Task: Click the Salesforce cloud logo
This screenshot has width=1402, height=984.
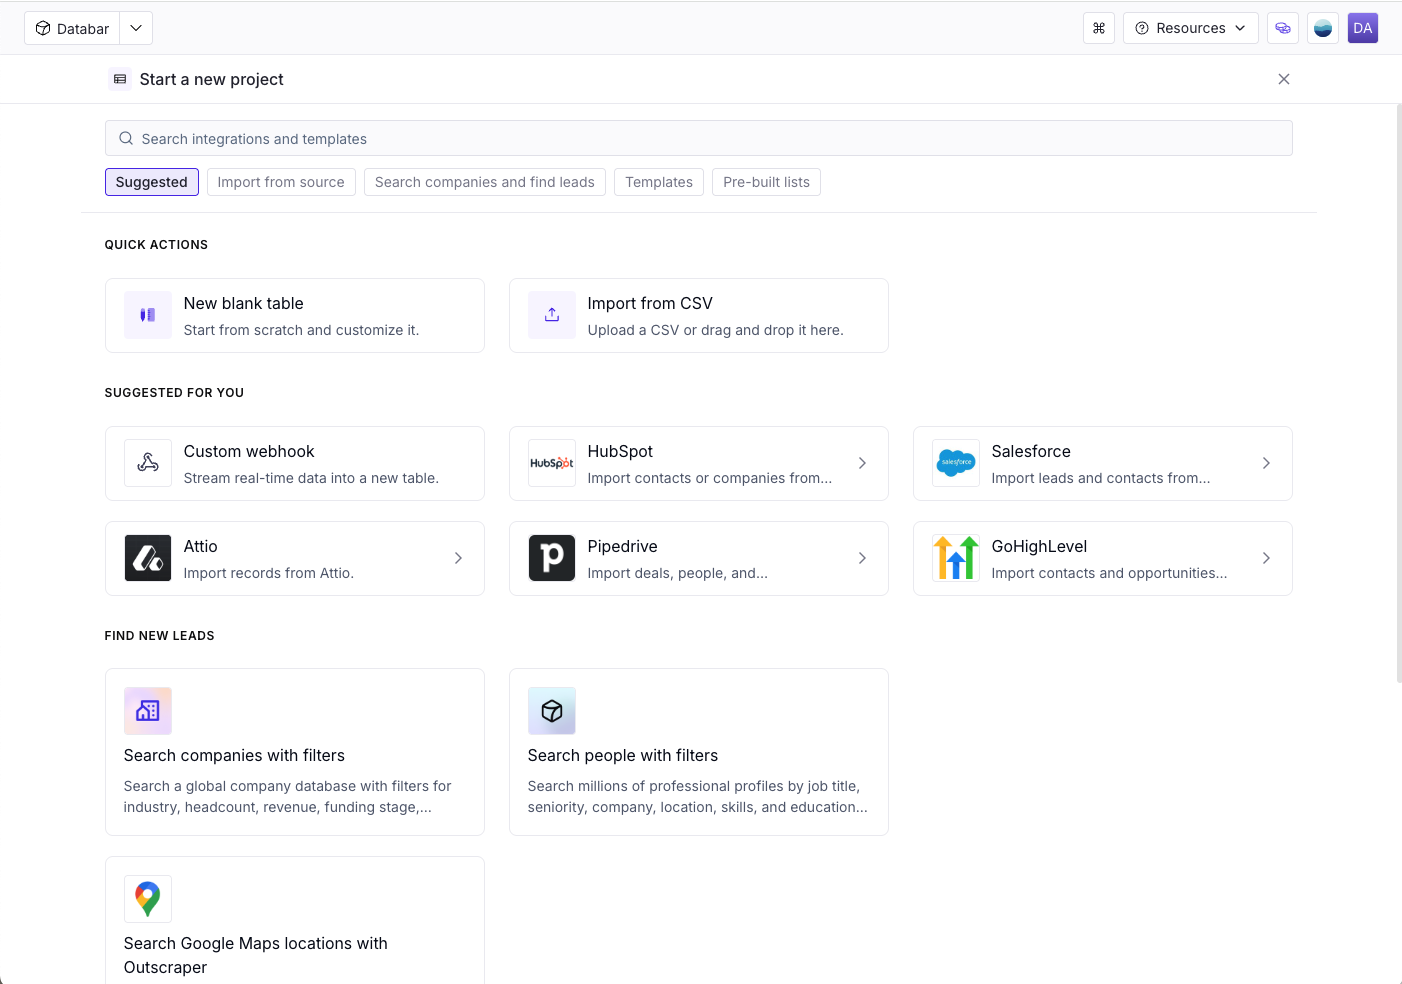Action: pyautogui.click(x=956, y=463)
